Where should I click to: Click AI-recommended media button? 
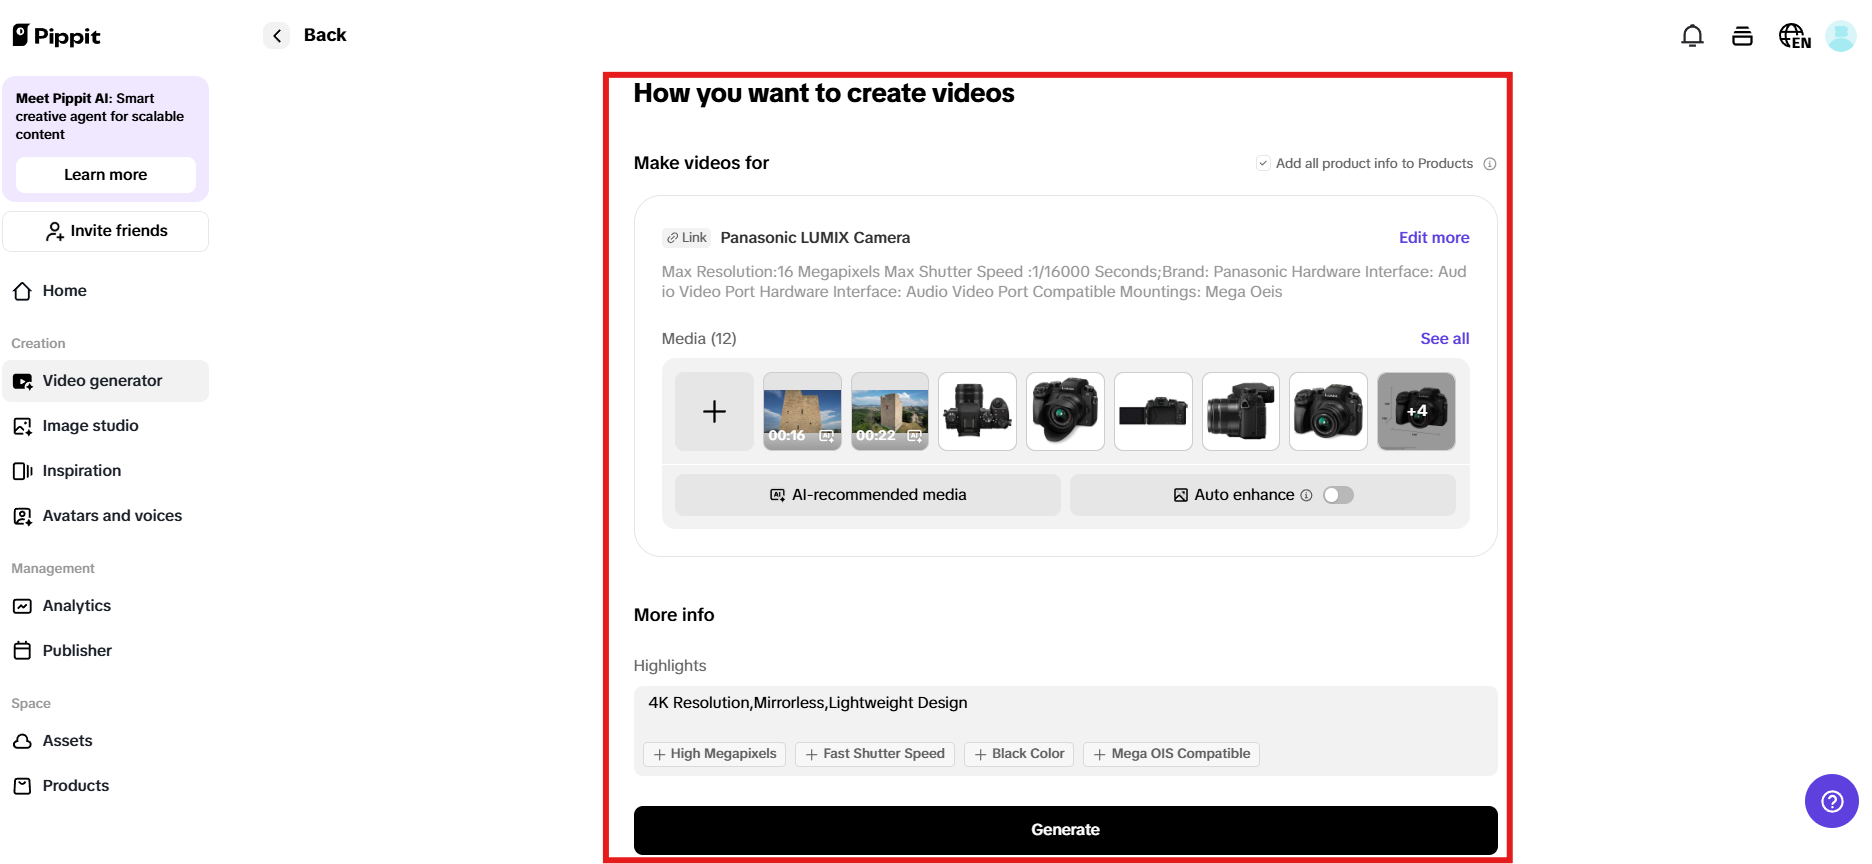[x=868, y=495]
